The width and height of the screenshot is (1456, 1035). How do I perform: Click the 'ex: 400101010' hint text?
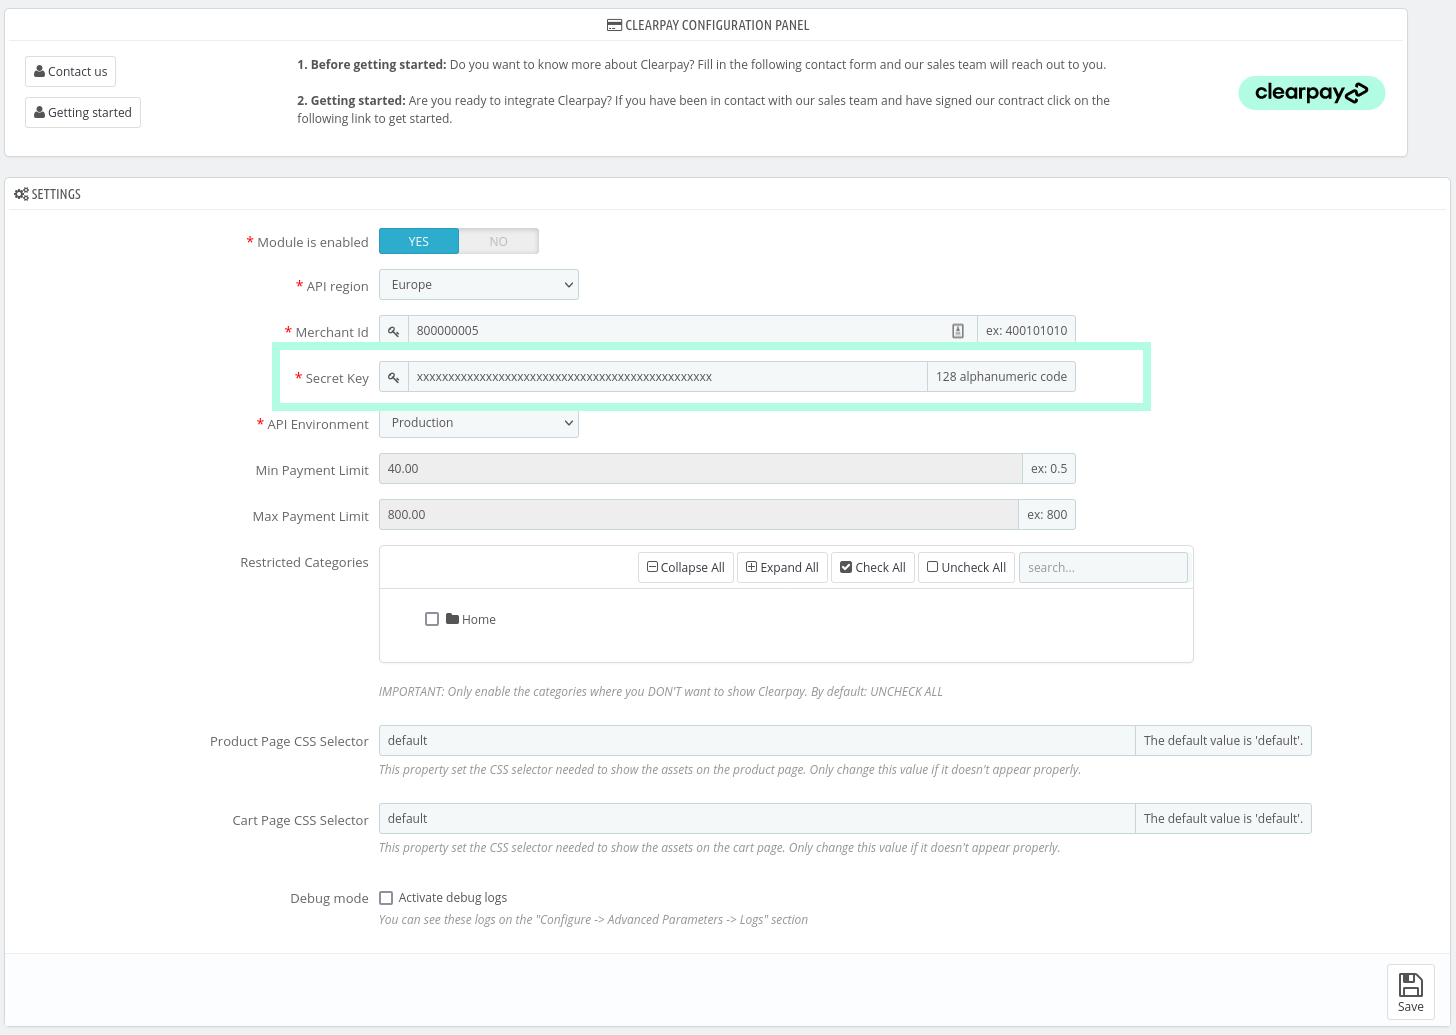point(1026,331)
